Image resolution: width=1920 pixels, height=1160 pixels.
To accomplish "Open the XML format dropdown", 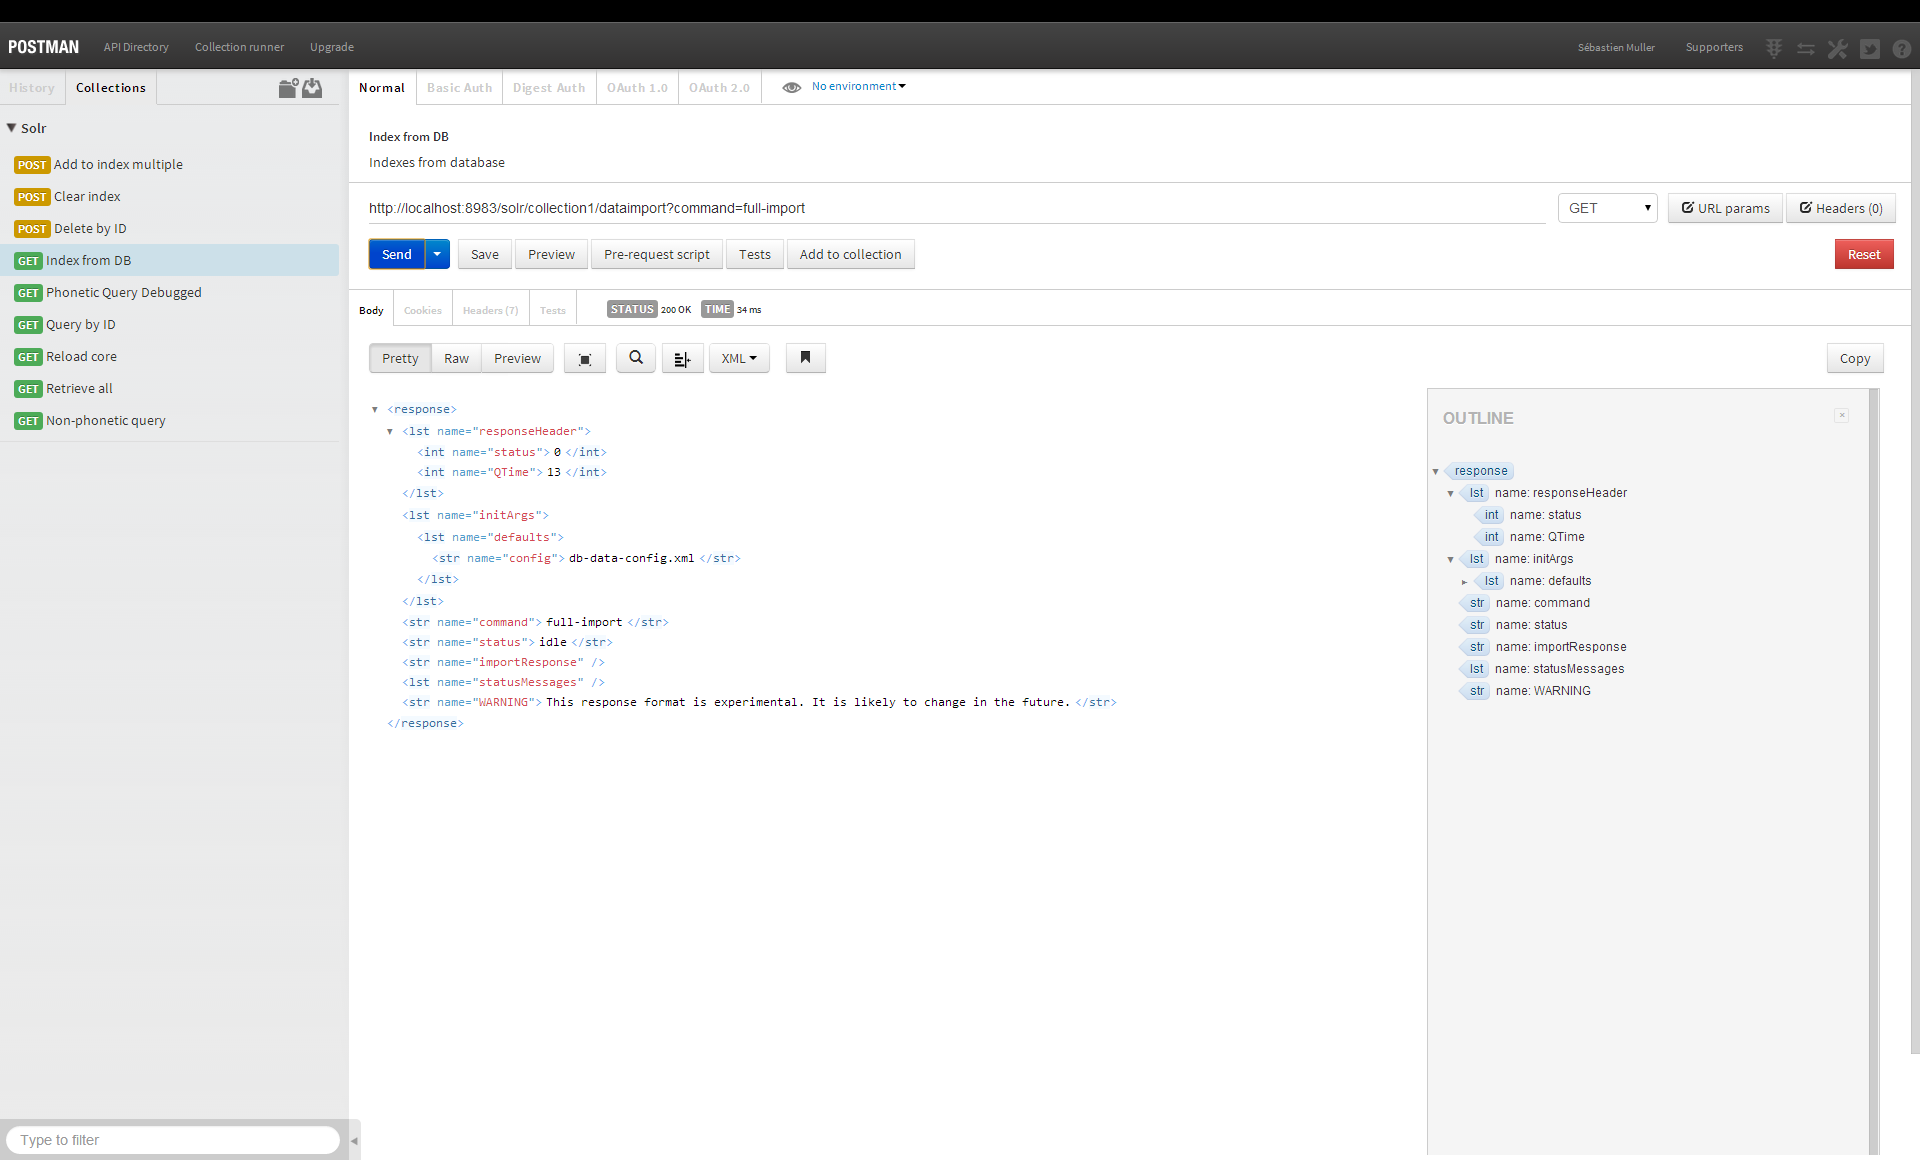I will pyautogui.click(x=739, y=358).
